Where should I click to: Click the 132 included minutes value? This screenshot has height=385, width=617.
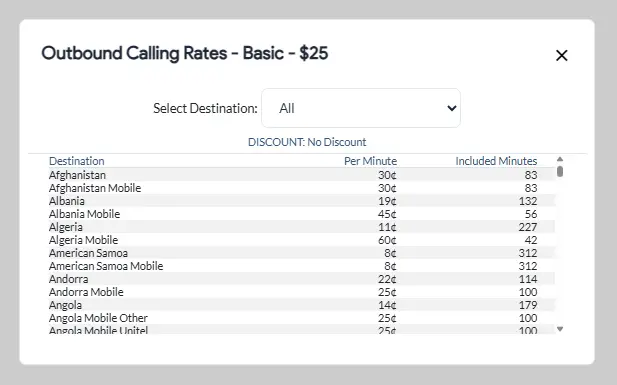coord(528,201)
